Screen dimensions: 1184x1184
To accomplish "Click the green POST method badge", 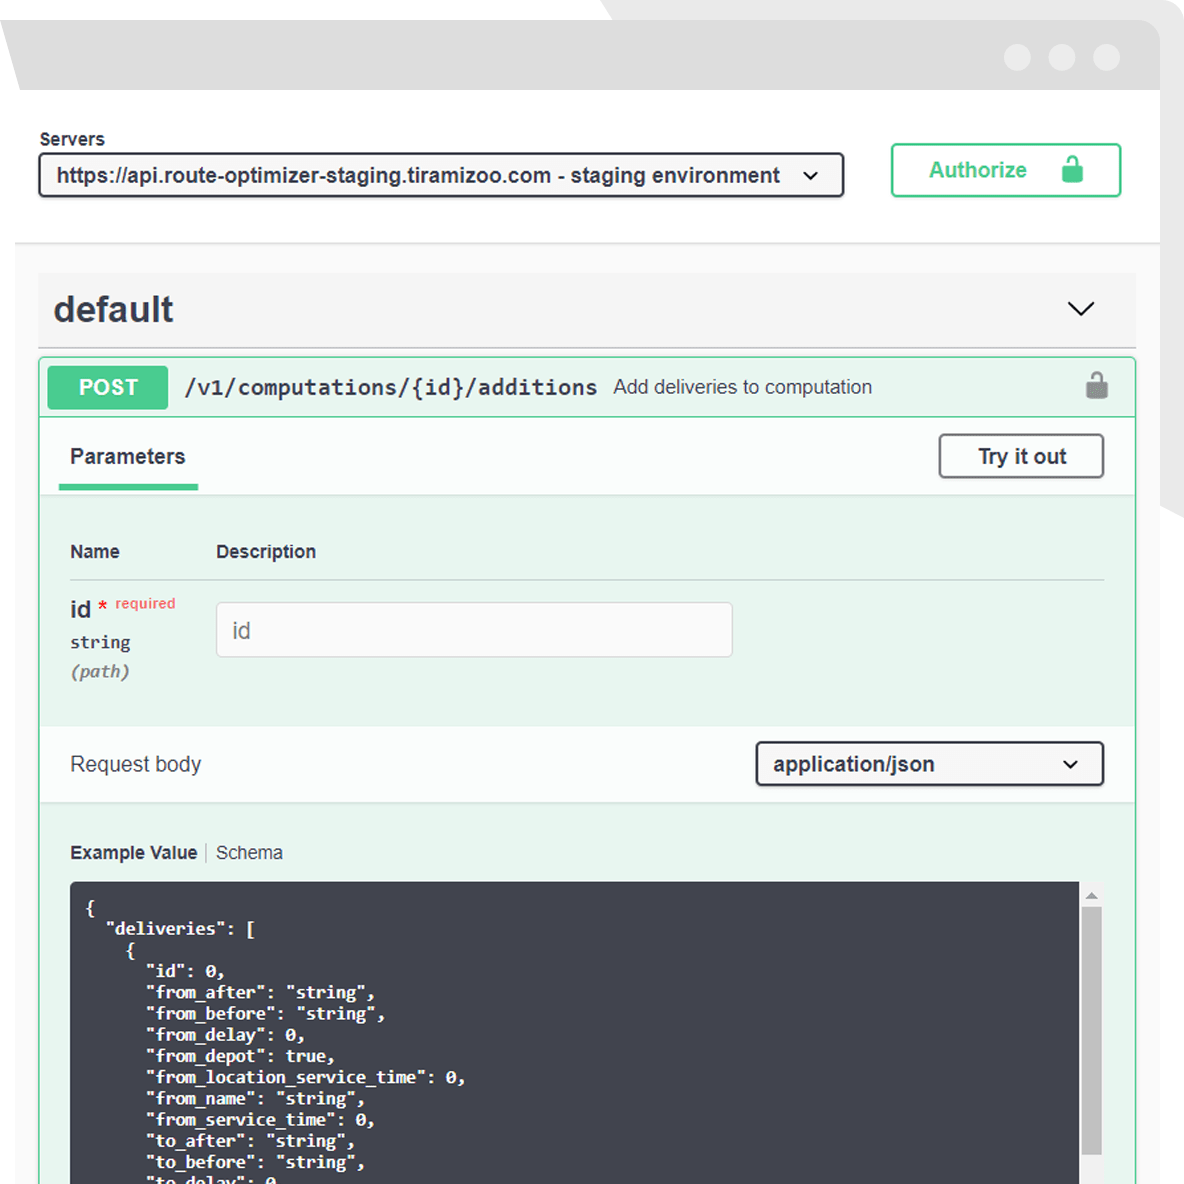I will [x=108, y=388].
